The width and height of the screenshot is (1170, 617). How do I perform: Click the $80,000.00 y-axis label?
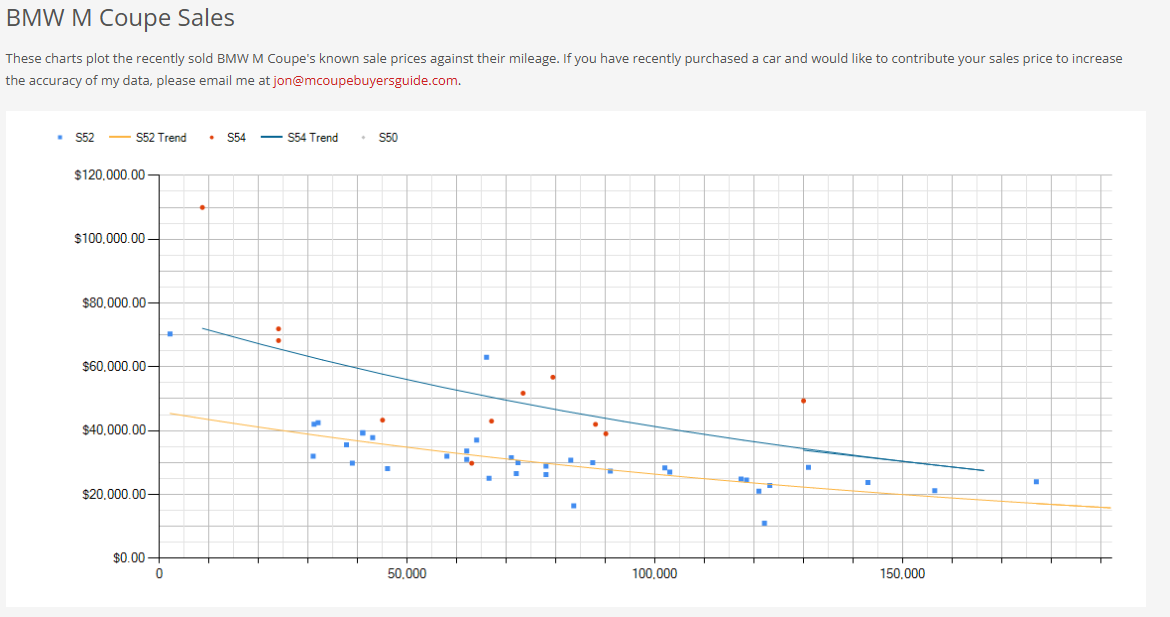(x=113, y=303)
